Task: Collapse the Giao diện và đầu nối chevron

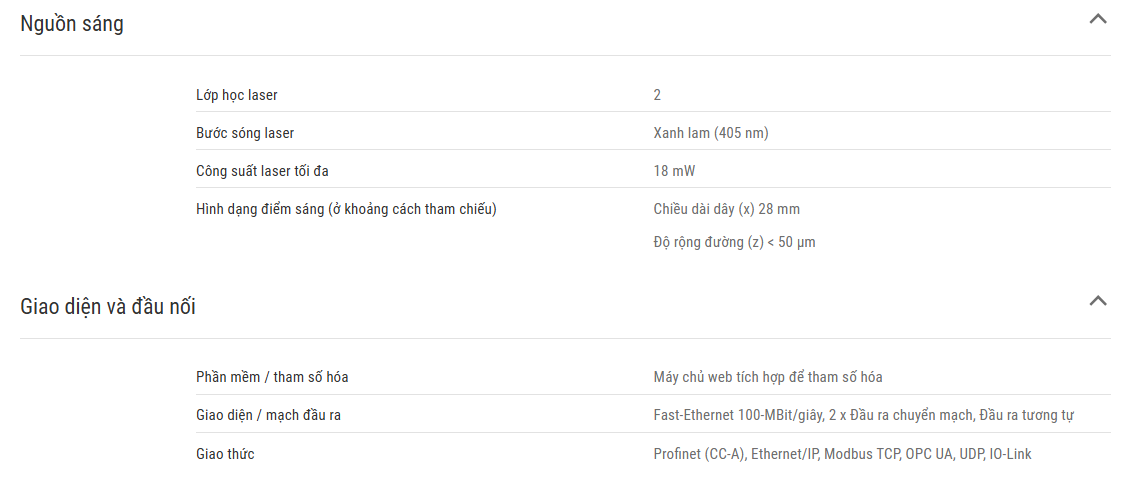Action: 1098,300
